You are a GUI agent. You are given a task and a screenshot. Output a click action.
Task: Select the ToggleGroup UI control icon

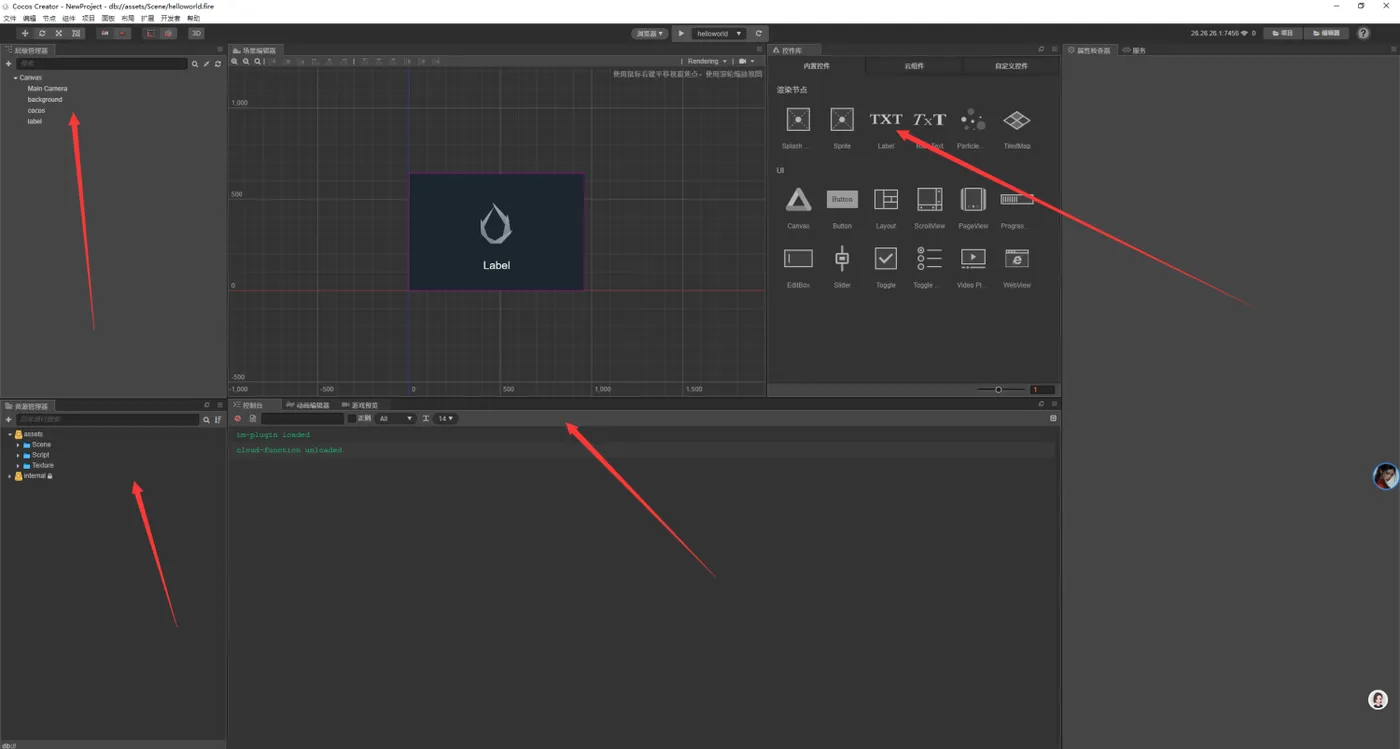pos(929,259)
